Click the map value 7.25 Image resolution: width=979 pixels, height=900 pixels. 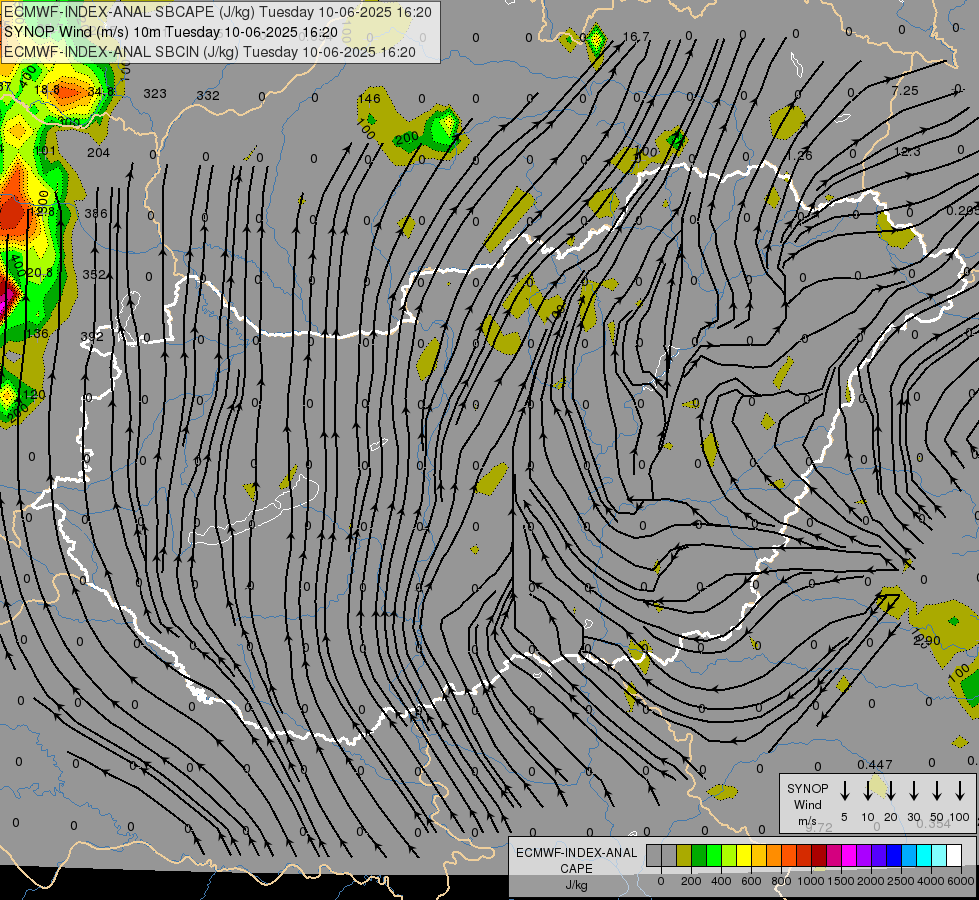905,91
